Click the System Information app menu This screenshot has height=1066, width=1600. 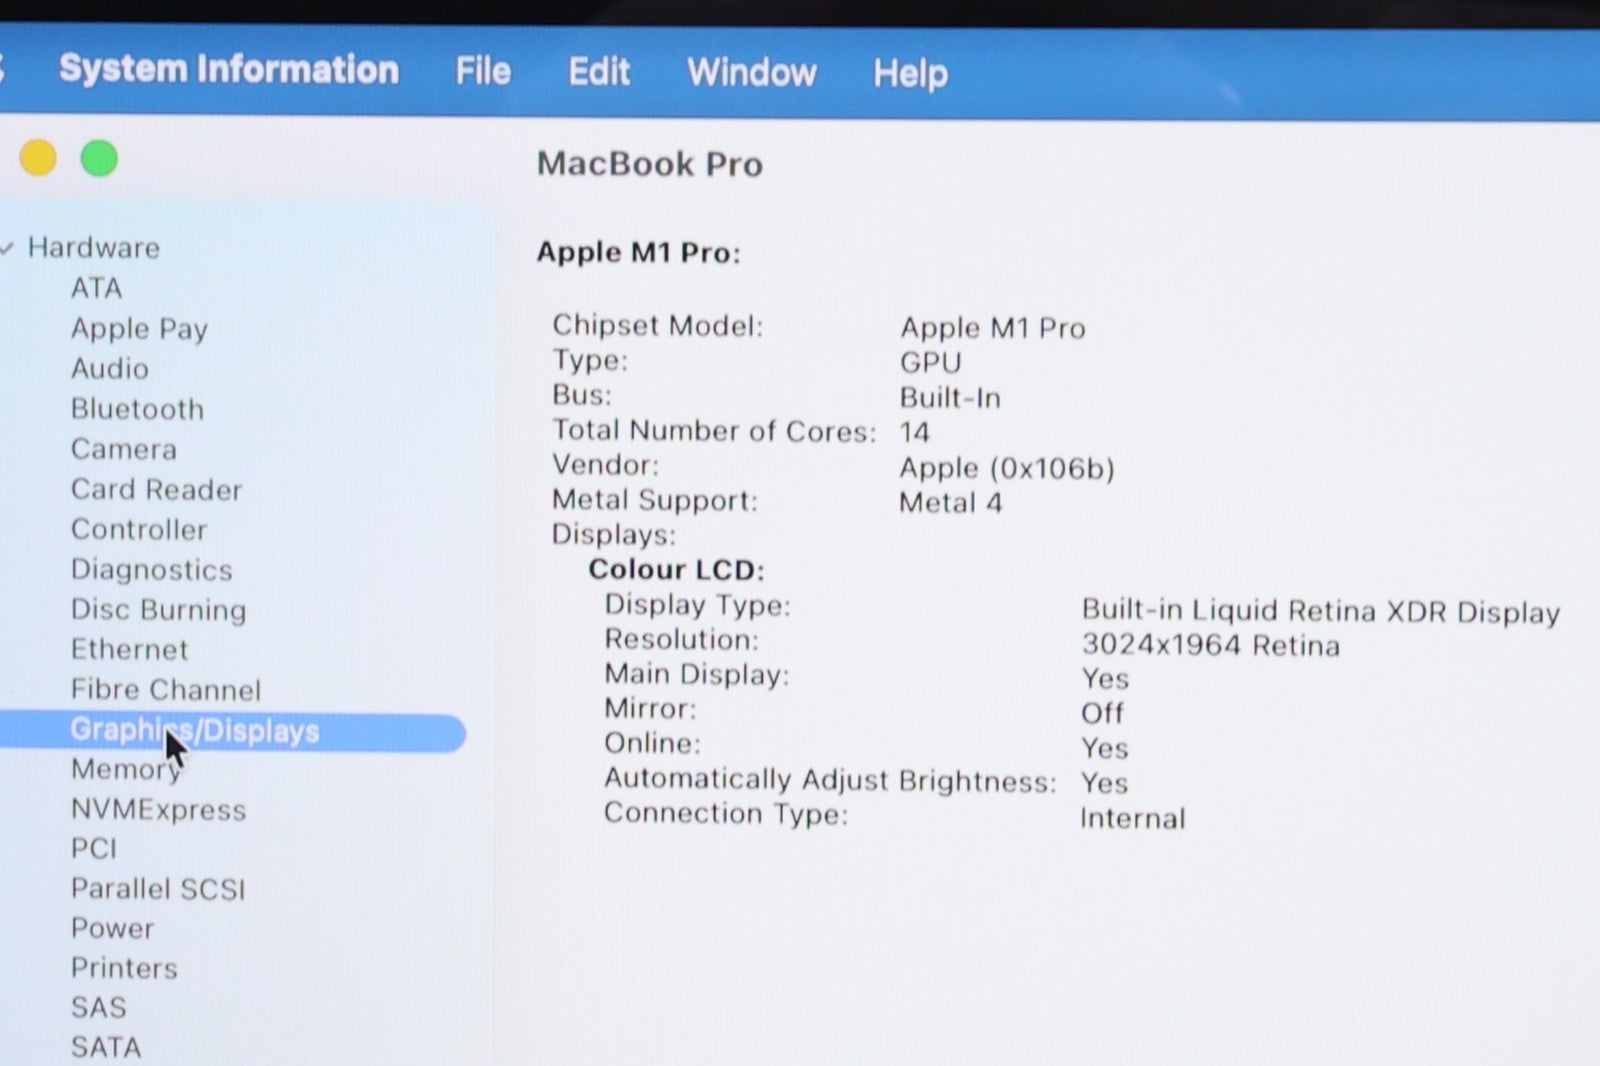pos(228,69)
